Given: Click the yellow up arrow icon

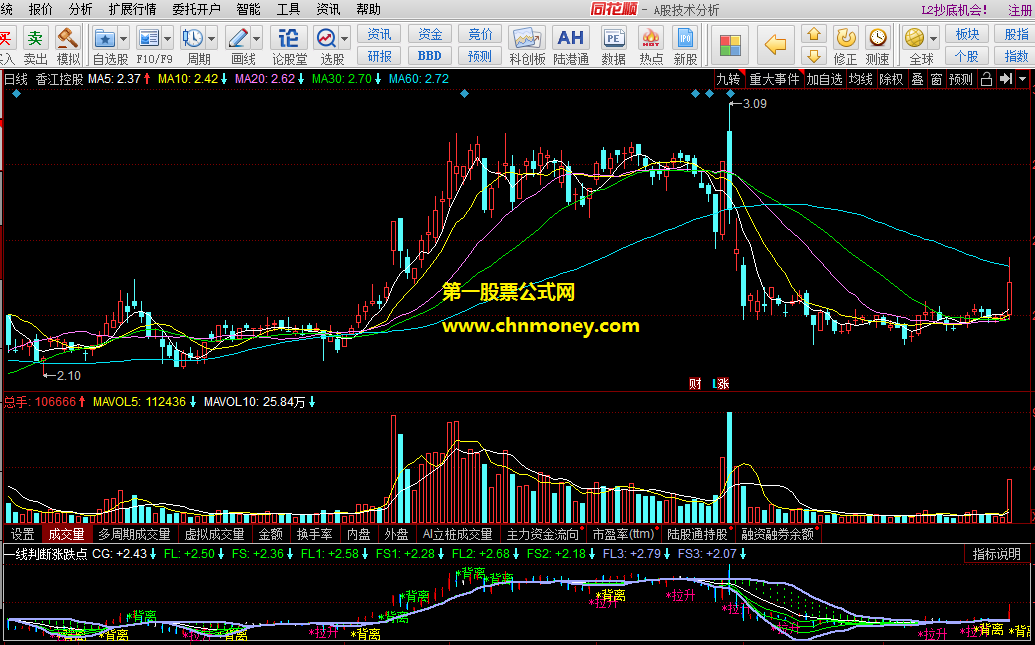Looking at the screenshot, I should [814, 34].
